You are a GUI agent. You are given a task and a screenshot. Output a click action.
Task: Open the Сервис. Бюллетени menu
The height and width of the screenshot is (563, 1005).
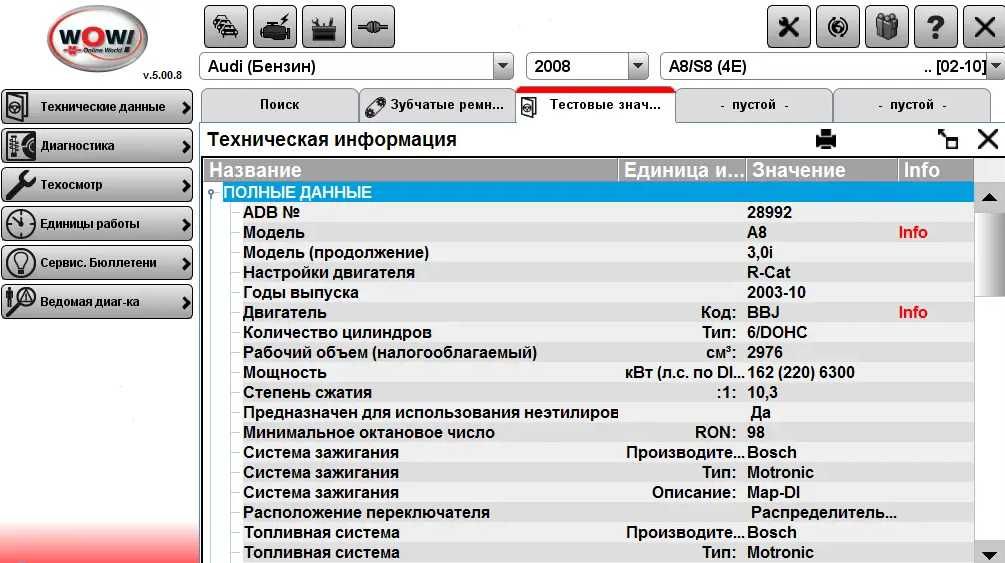coord(97,263)
